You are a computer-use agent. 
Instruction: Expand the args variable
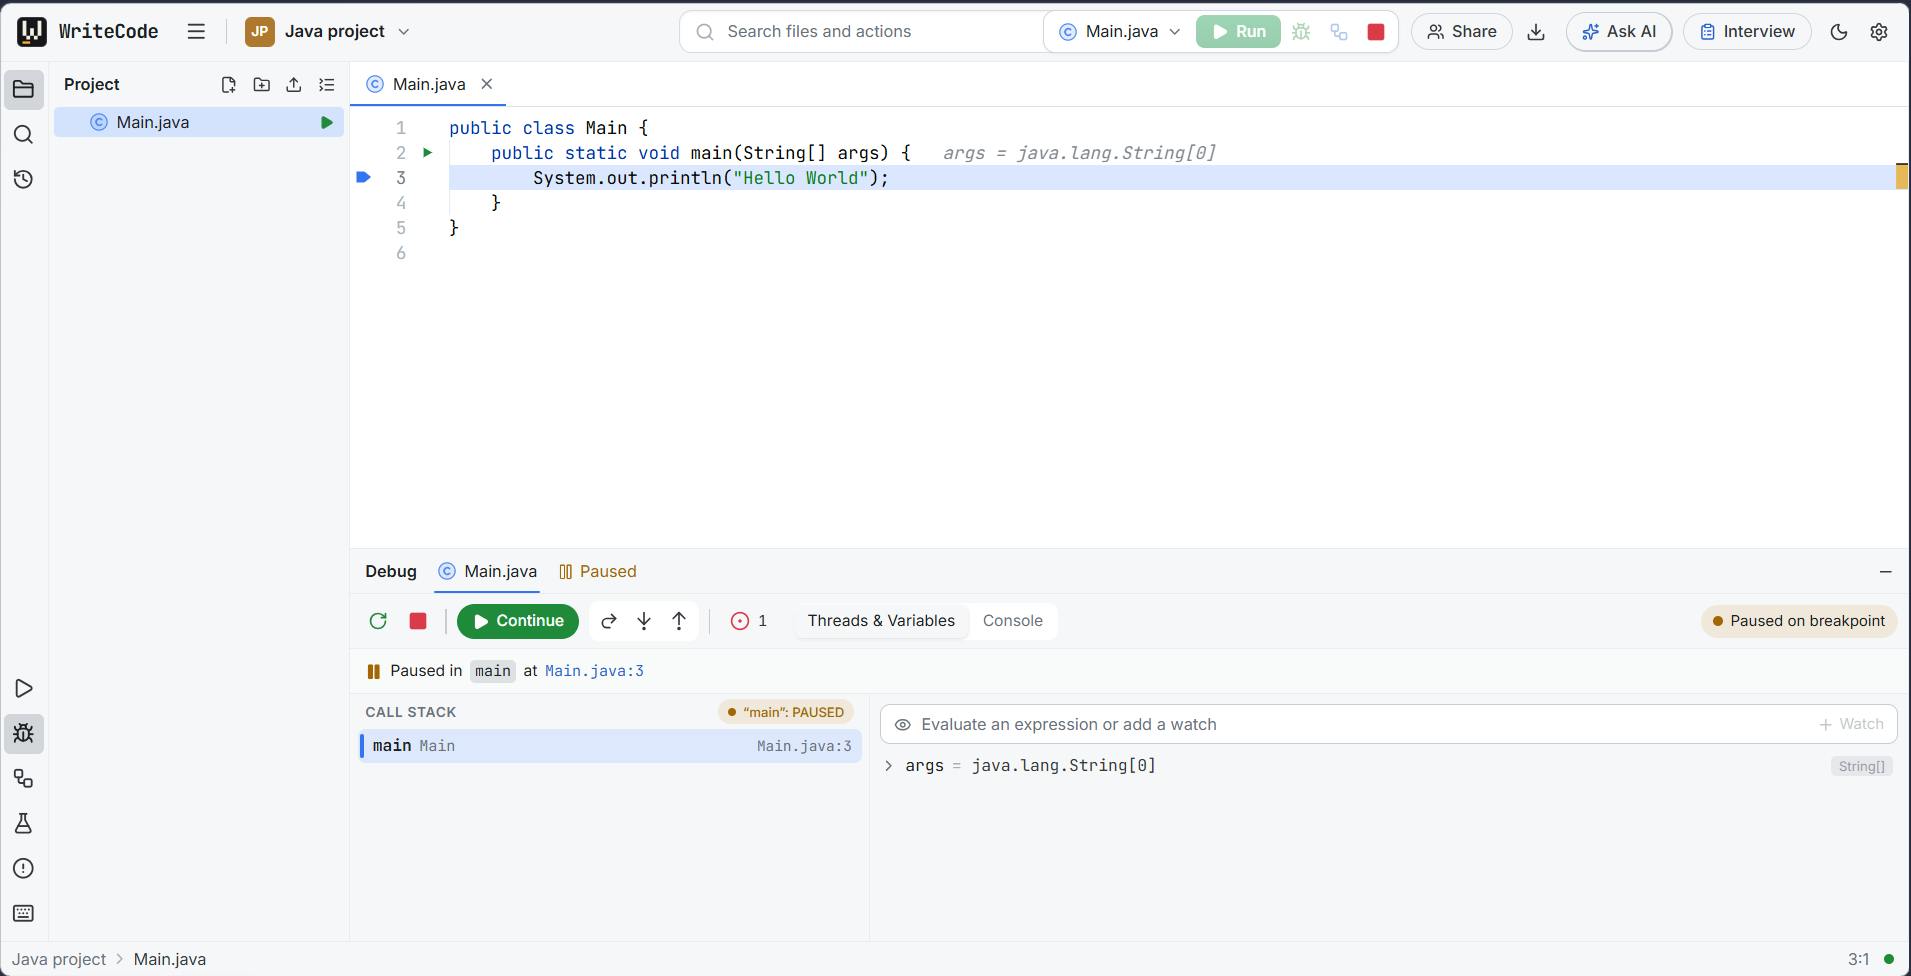tap(888, 767)
